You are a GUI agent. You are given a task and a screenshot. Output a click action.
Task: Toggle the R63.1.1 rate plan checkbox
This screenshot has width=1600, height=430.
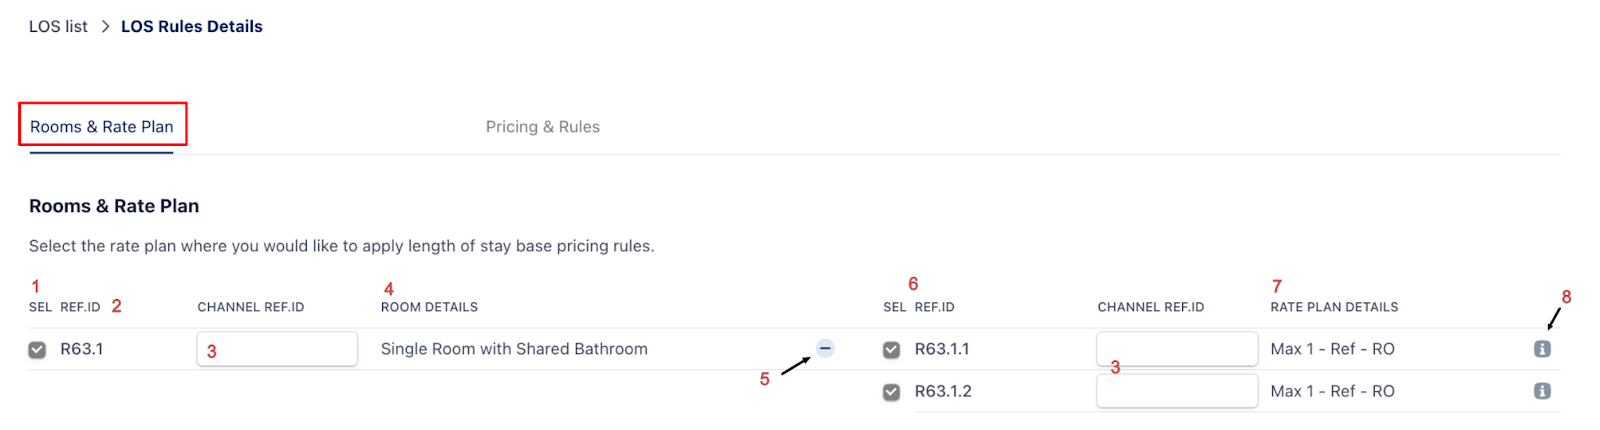891,350
